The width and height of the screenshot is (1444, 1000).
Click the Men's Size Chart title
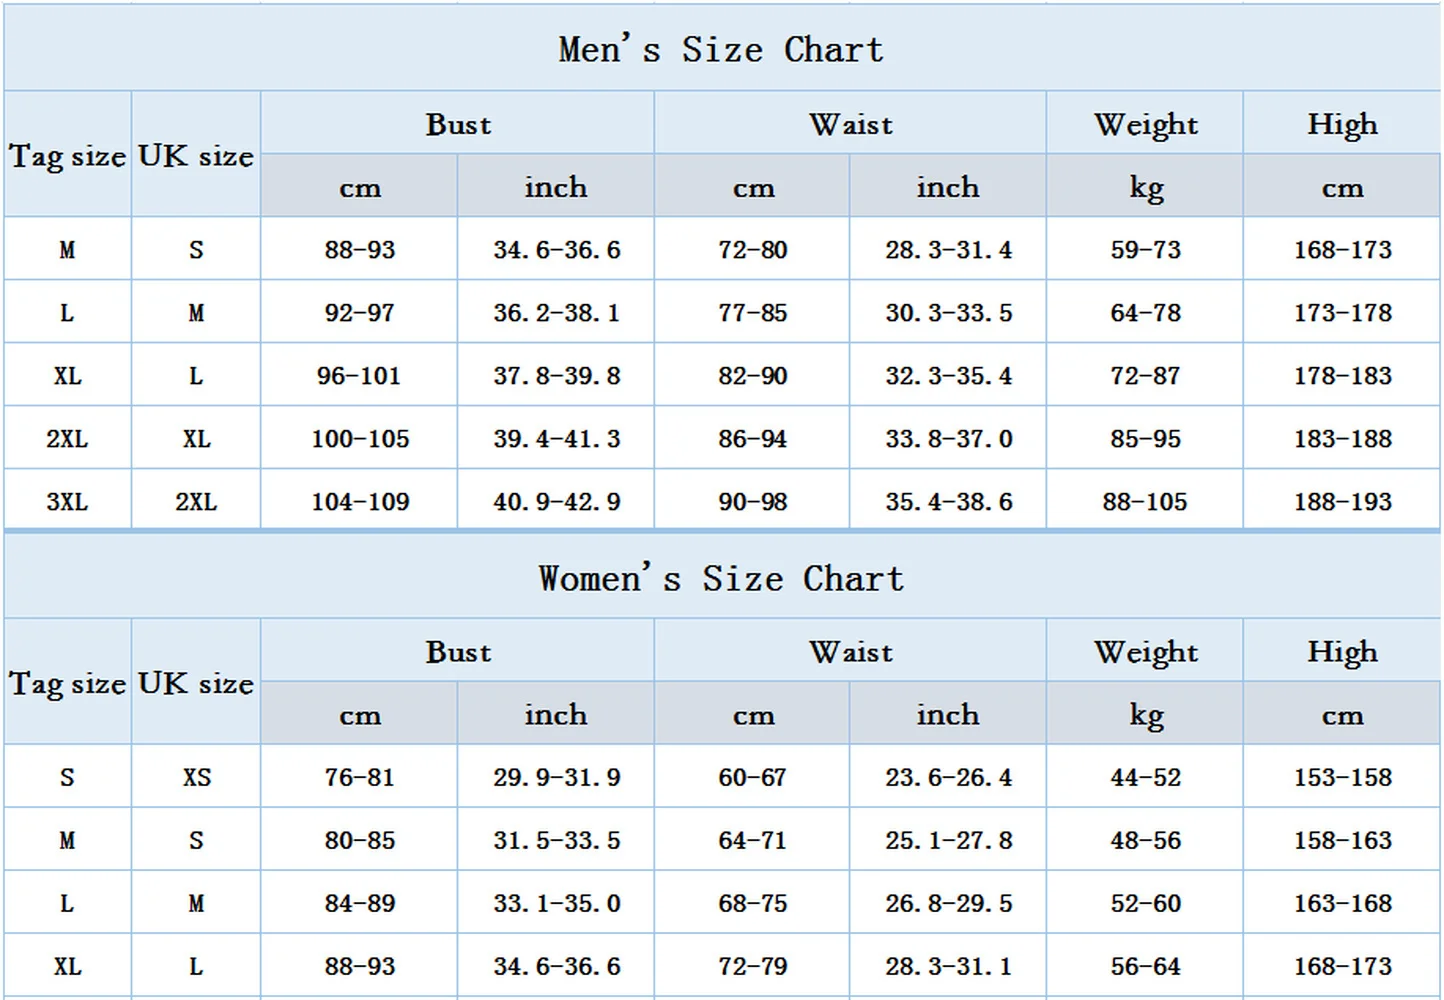coord(721,49)
